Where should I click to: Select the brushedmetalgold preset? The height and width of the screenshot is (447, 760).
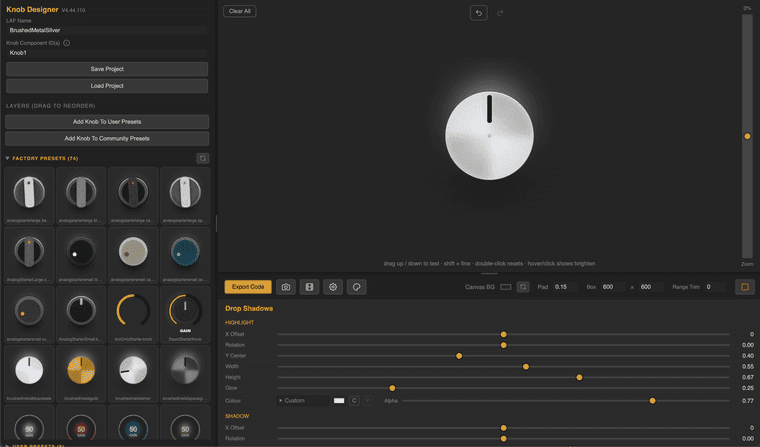pos(81,373)
